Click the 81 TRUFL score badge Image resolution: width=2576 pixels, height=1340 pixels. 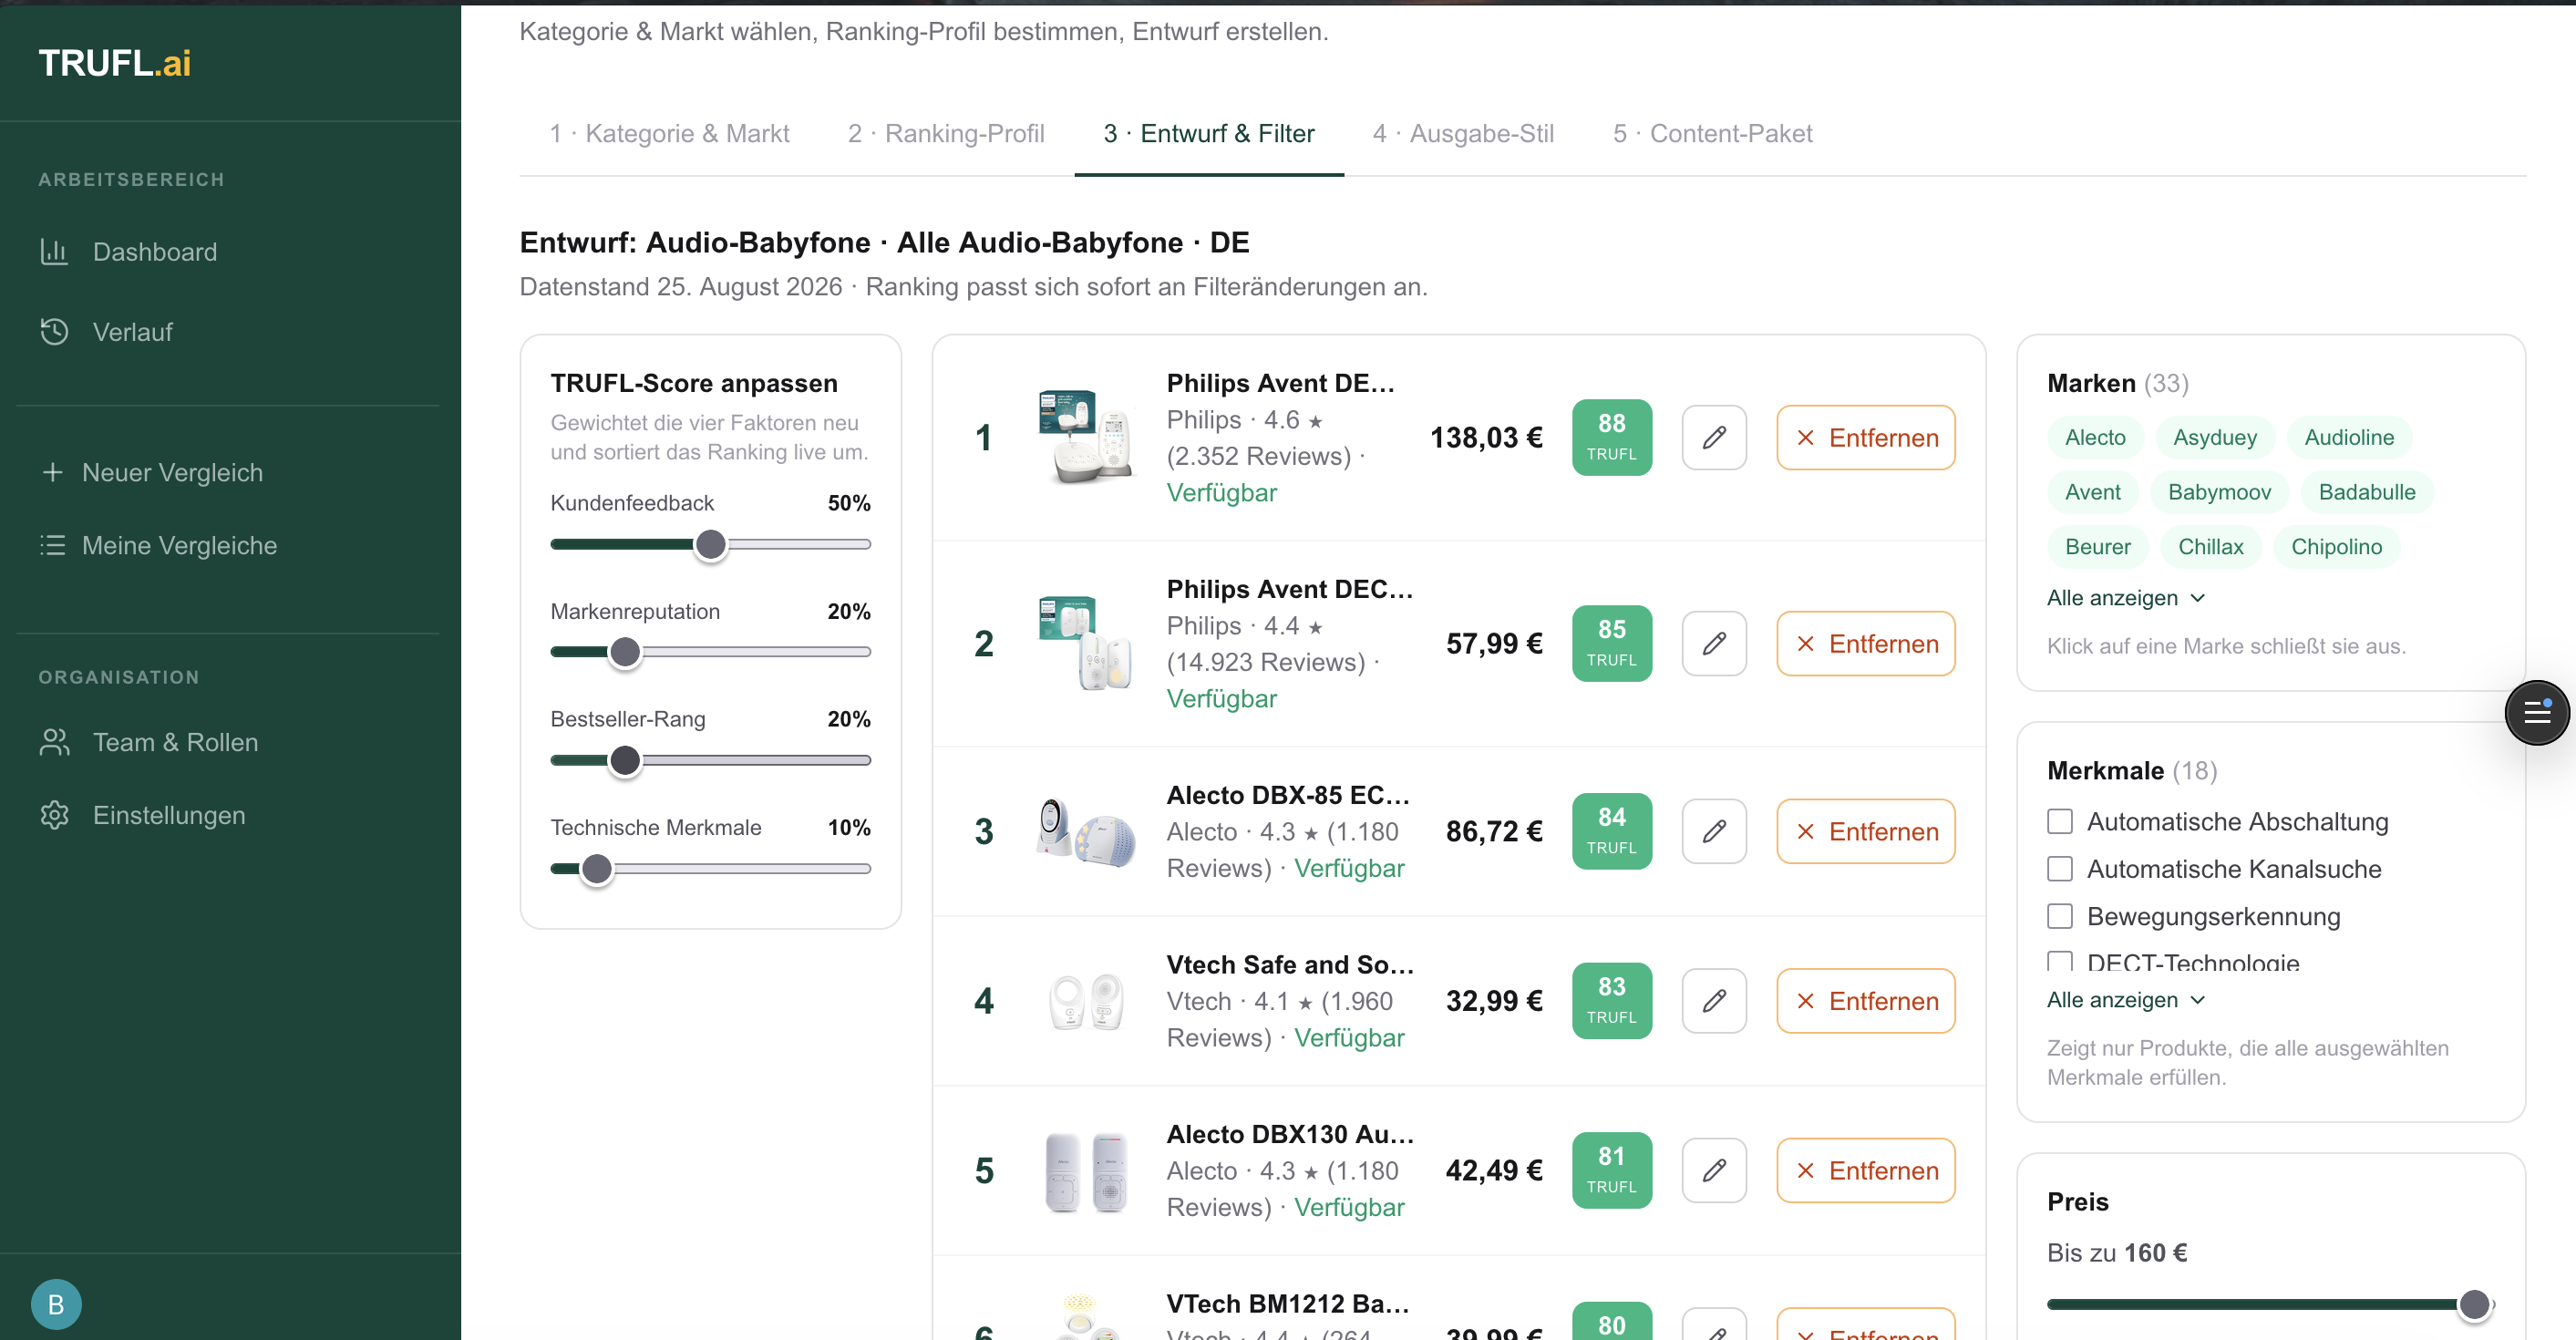tap(1612, 1170)
